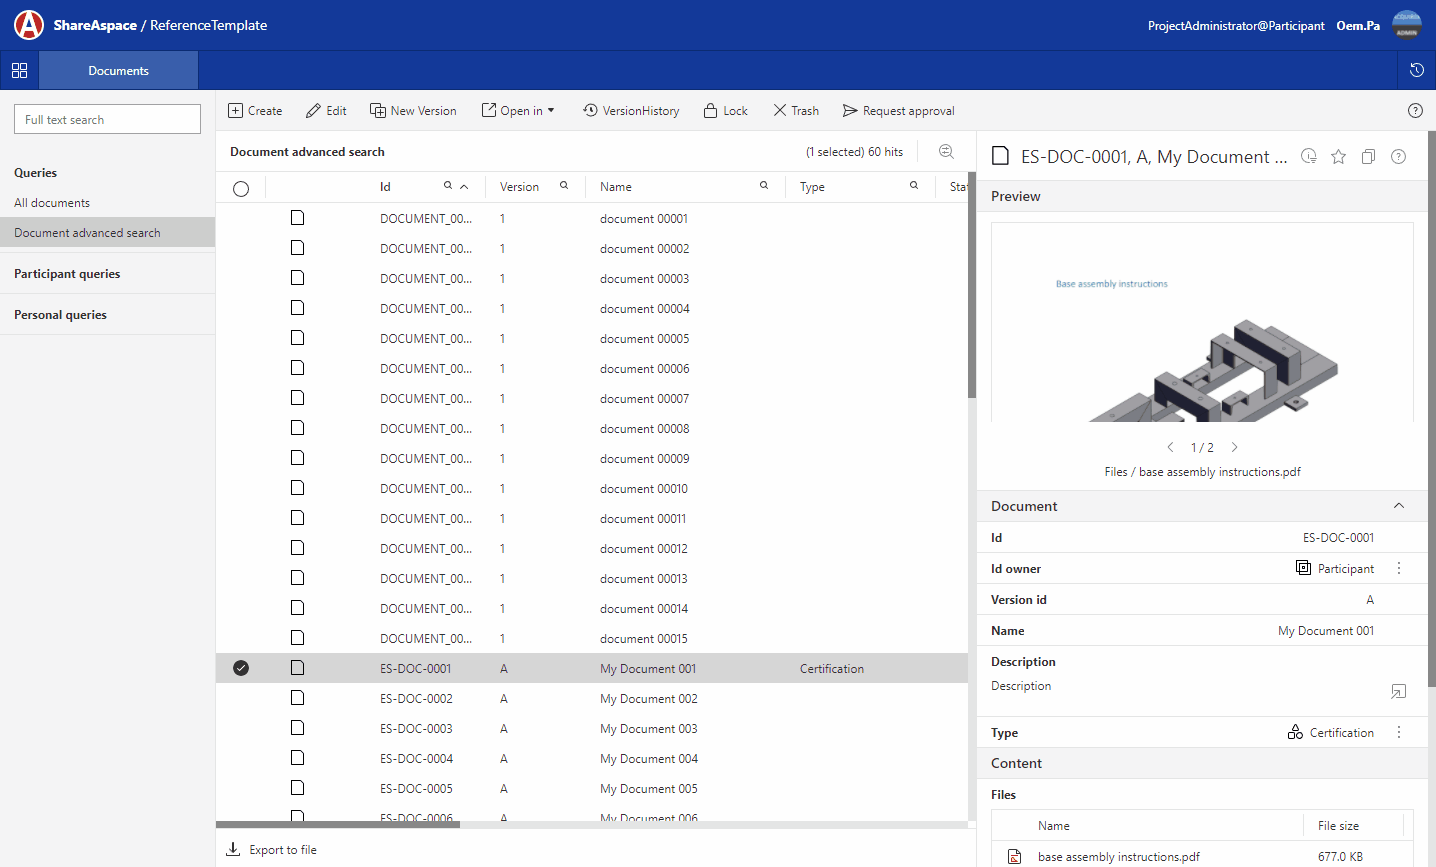Select the Create document tool
The image size is (1436, 867).
[255, 110]
